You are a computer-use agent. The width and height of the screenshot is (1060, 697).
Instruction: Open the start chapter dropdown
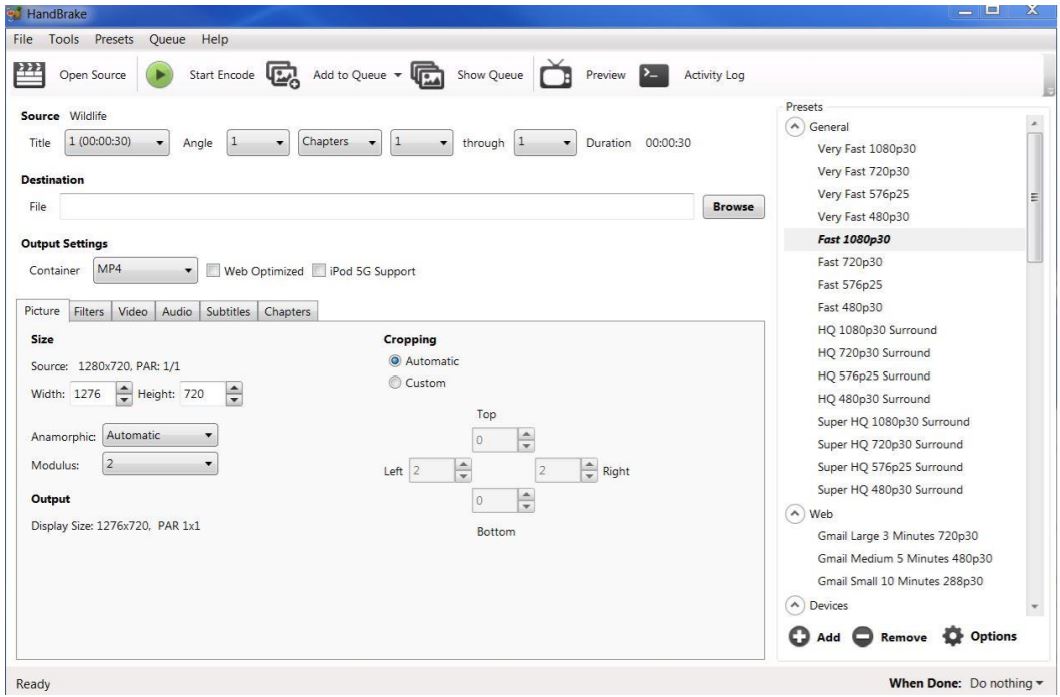(422, 143)
